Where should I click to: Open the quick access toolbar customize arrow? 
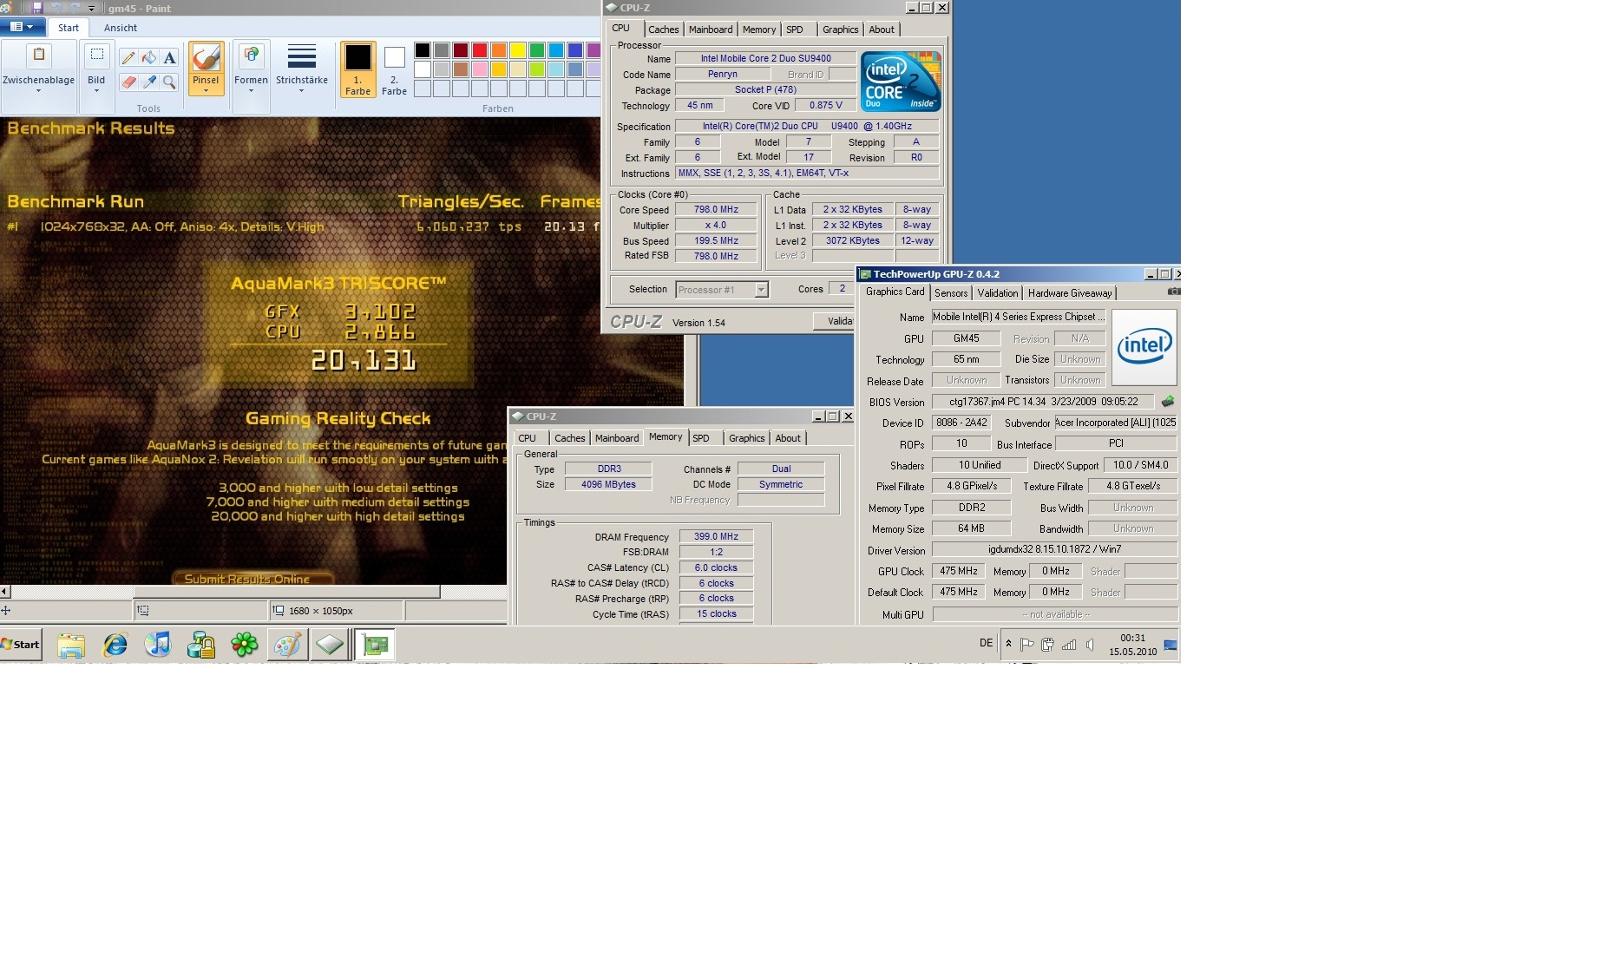coord(91,8)
